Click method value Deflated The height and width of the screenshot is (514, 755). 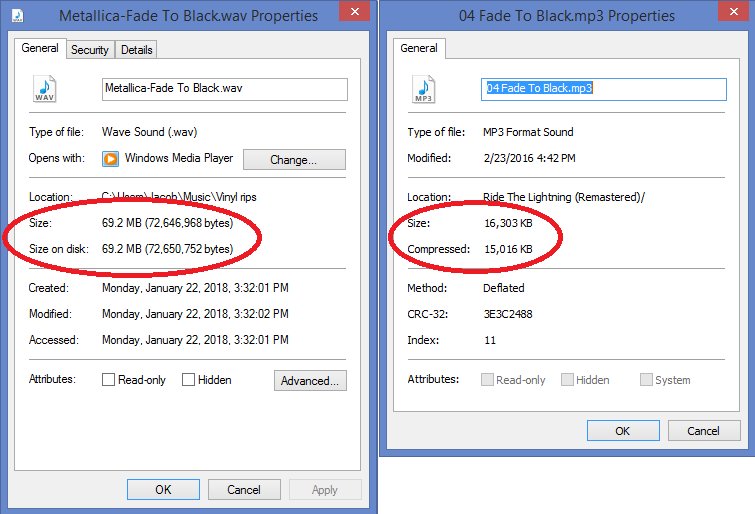(504, 288)
